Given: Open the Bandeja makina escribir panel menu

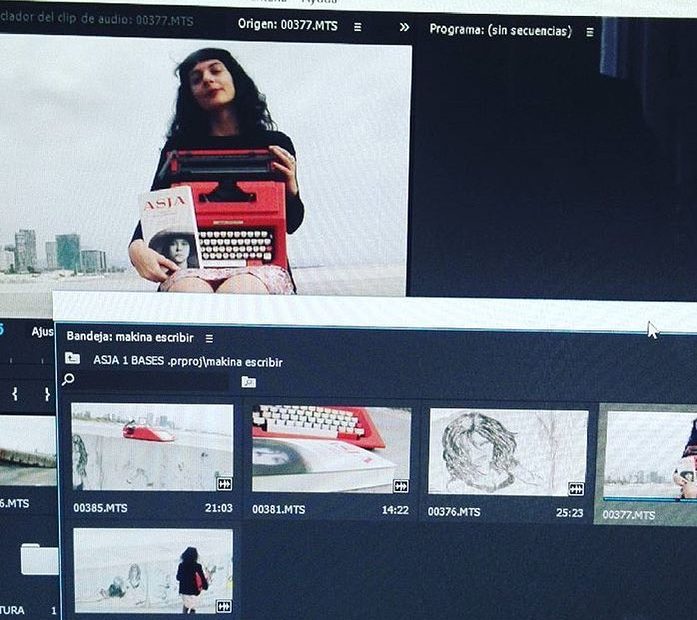Looking at the screenshot, I should point(209,339).
